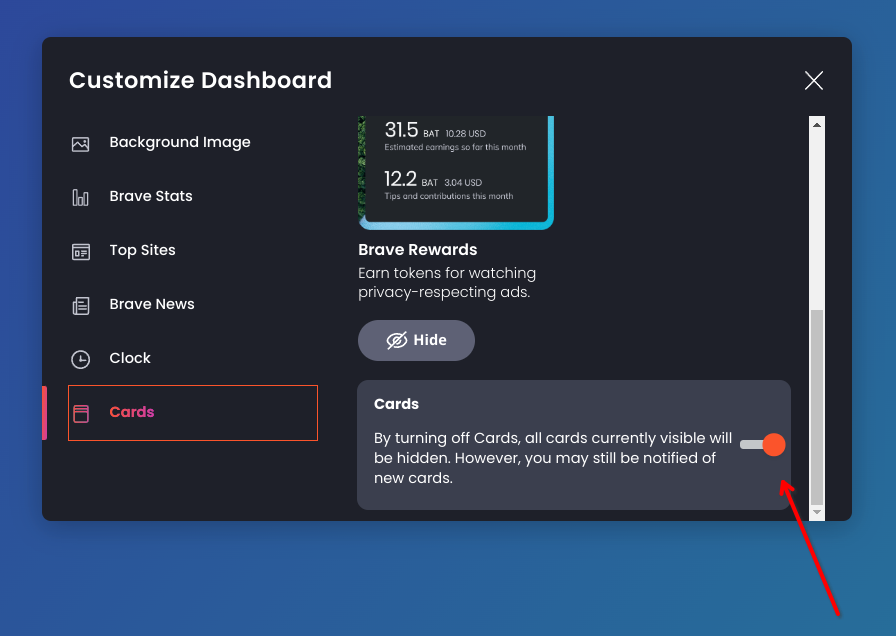Click the scrollbar down arrow

point(817,512)
